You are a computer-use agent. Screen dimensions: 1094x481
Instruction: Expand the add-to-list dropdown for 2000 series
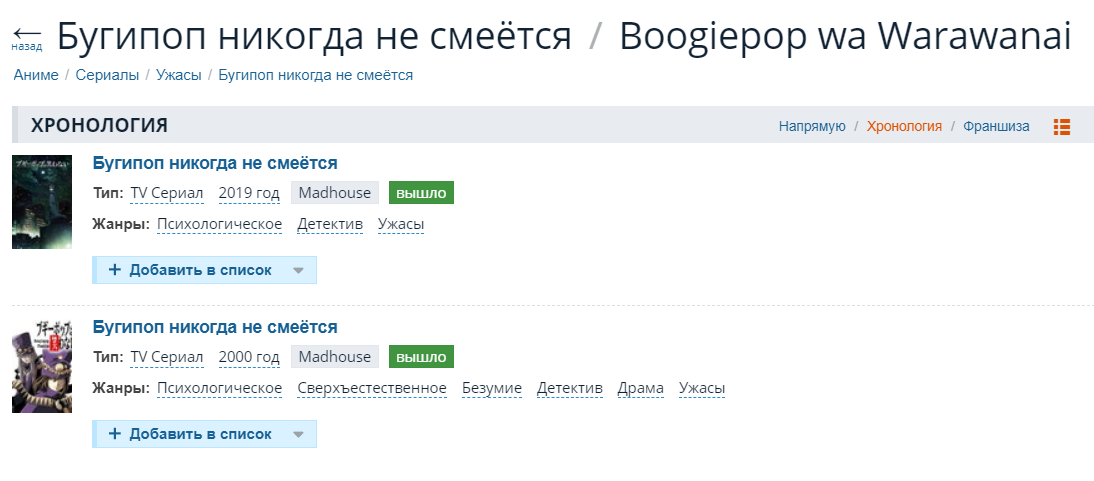(x=298, y=434)
